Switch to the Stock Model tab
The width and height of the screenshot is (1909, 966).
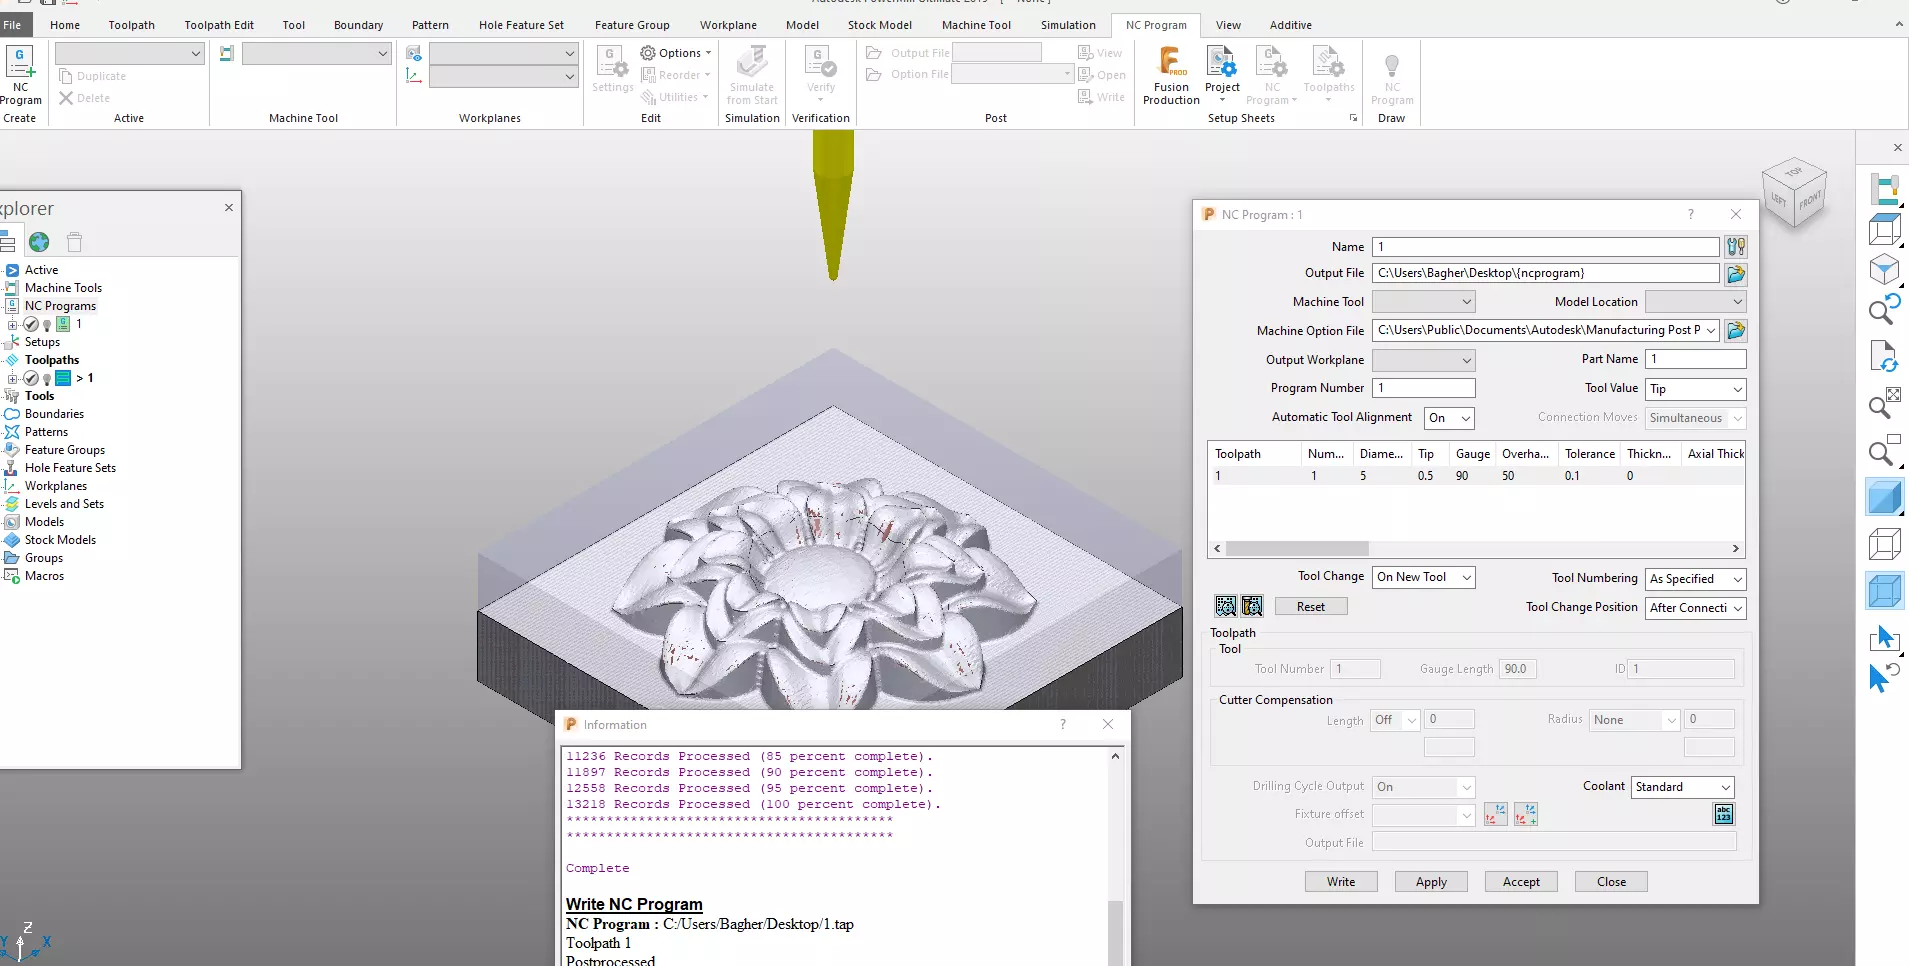(879, 25)
